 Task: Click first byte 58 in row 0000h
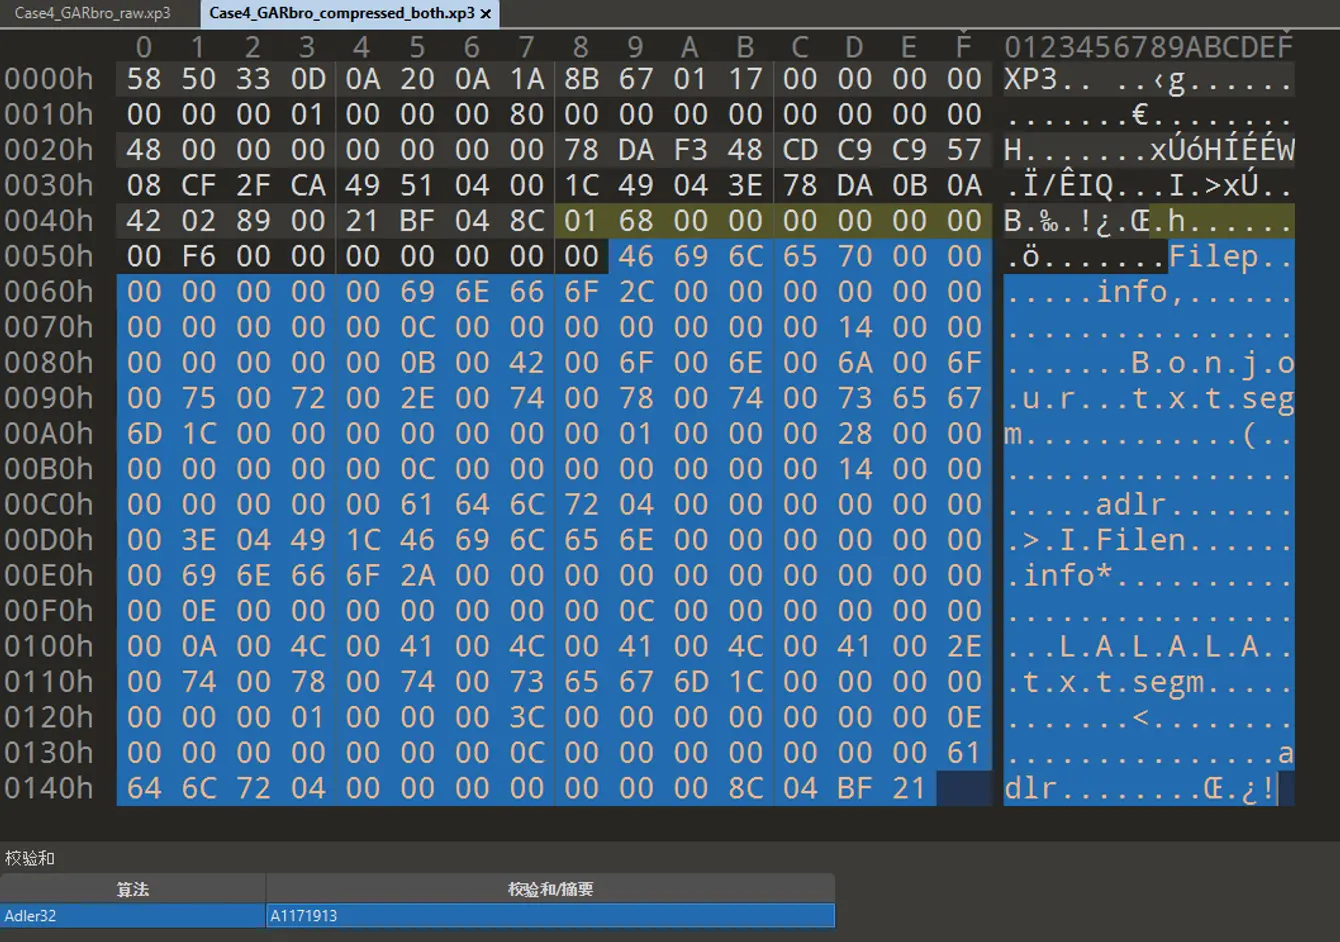[144, 79]
